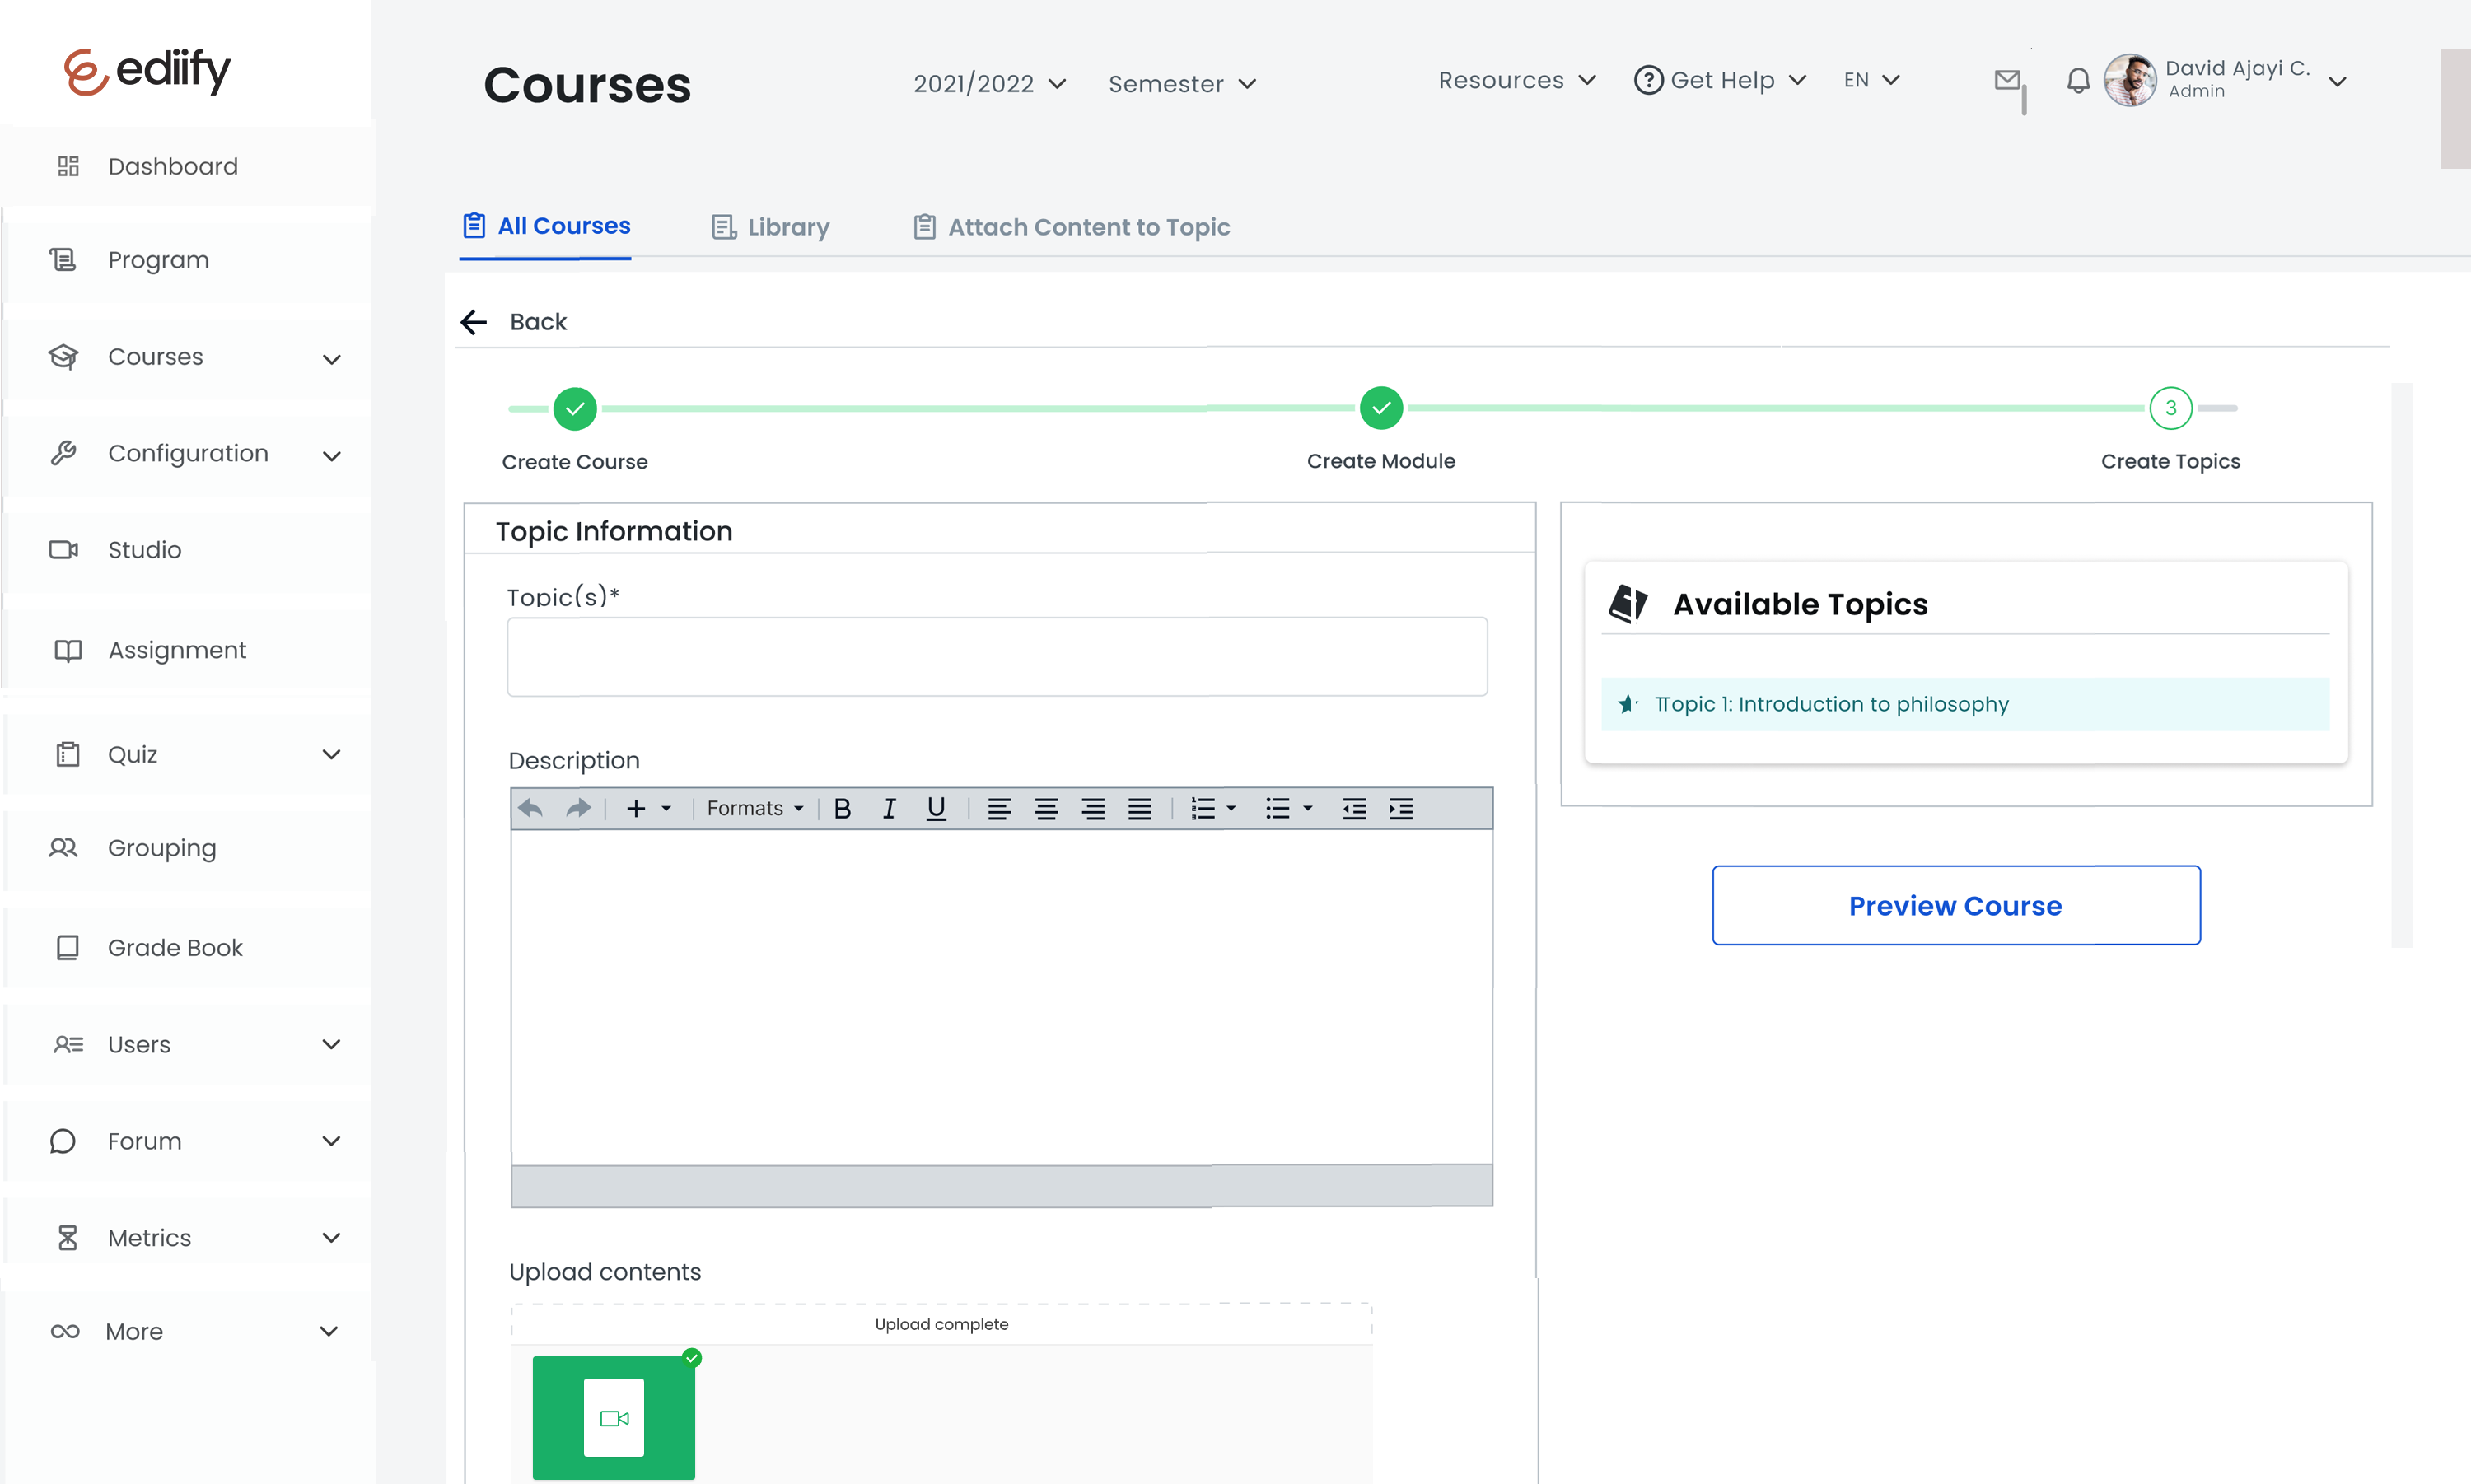Select center alignment in the editor toolbar
This screenshot has height=1484, width=2471.
1047,808
